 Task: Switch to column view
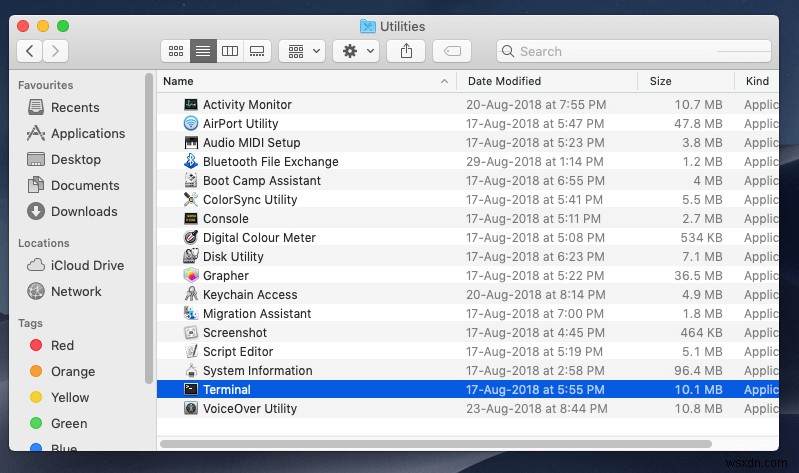coord(230,51)
